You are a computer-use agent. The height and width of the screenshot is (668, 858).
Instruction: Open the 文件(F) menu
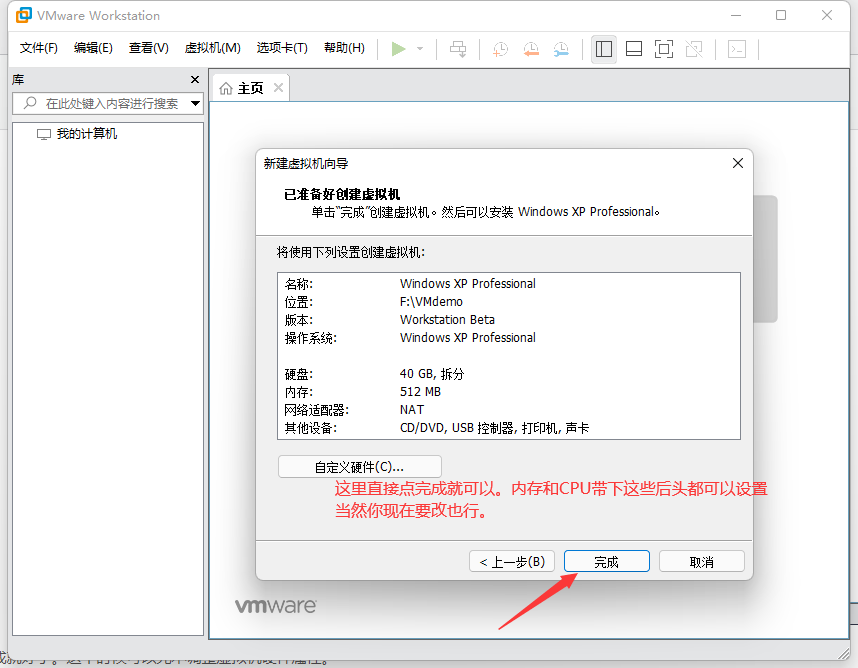click(39, 48)
